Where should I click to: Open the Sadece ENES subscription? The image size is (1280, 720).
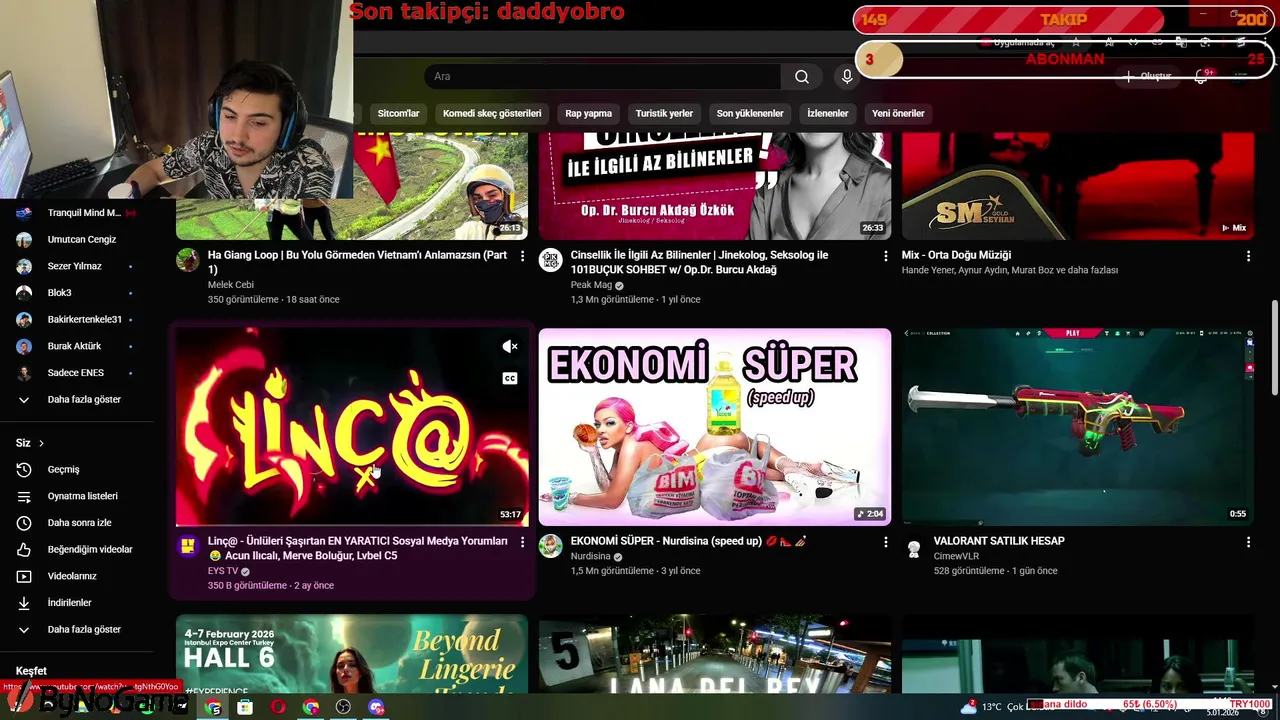tap(76, 373)
